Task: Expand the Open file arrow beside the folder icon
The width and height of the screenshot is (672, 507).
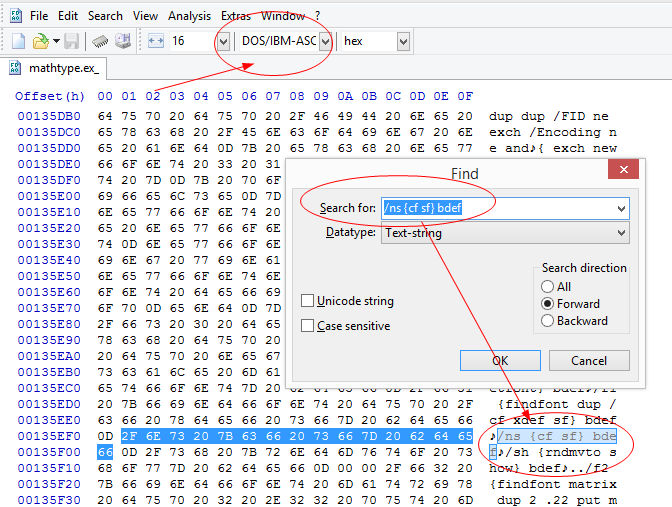Action: point(56,41)
